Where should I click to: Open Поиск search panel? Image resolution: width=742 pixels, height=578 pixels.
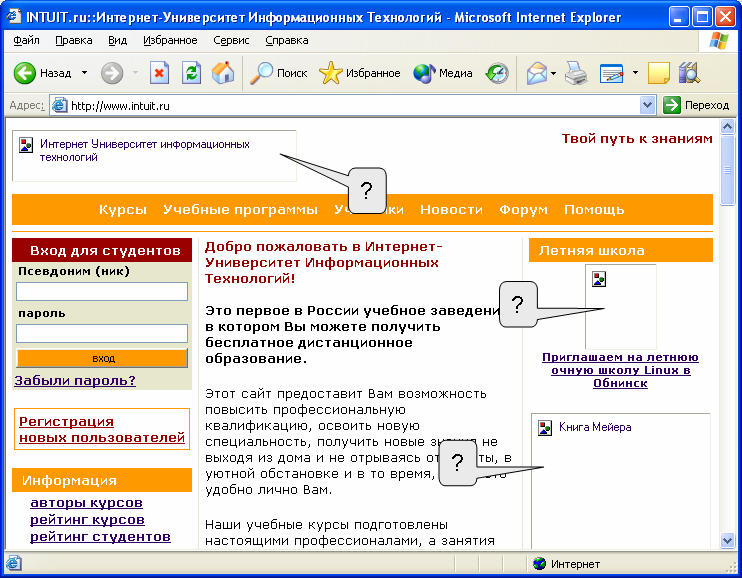point(279,73)
